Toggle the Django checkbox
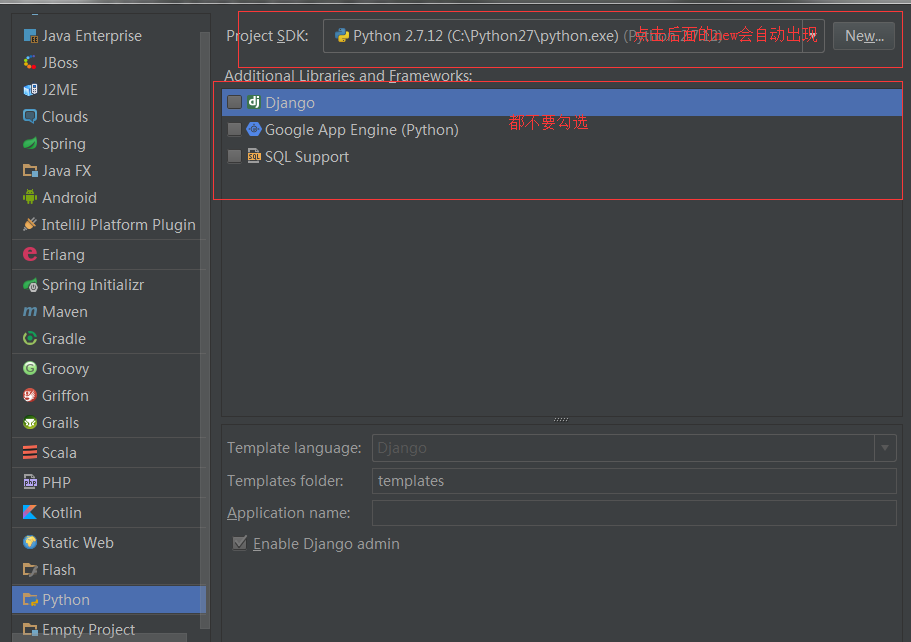The height and width of the screenshot is (642, 911). point(235,102)
